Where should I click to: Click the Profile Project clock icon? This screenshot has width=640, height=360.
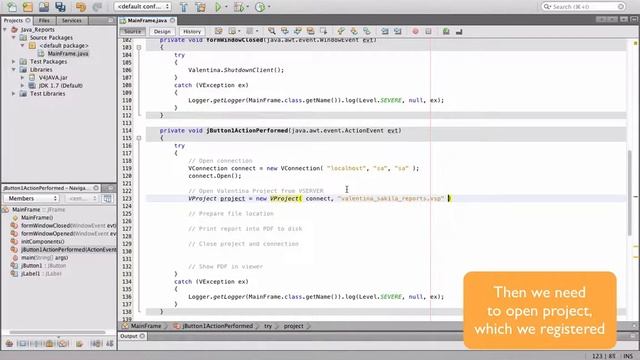pos(260,7)
